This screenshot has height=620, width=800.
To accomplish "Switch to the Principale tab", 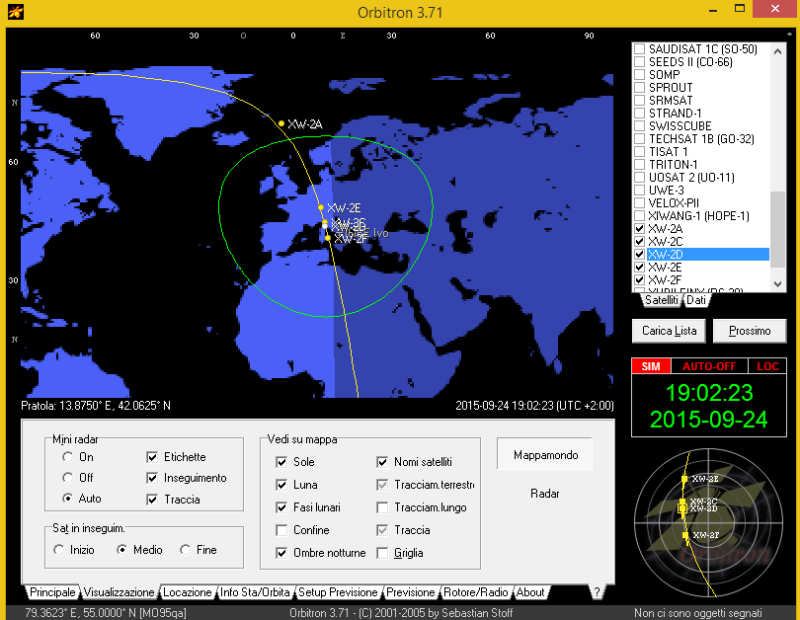I will coord(52,592).
